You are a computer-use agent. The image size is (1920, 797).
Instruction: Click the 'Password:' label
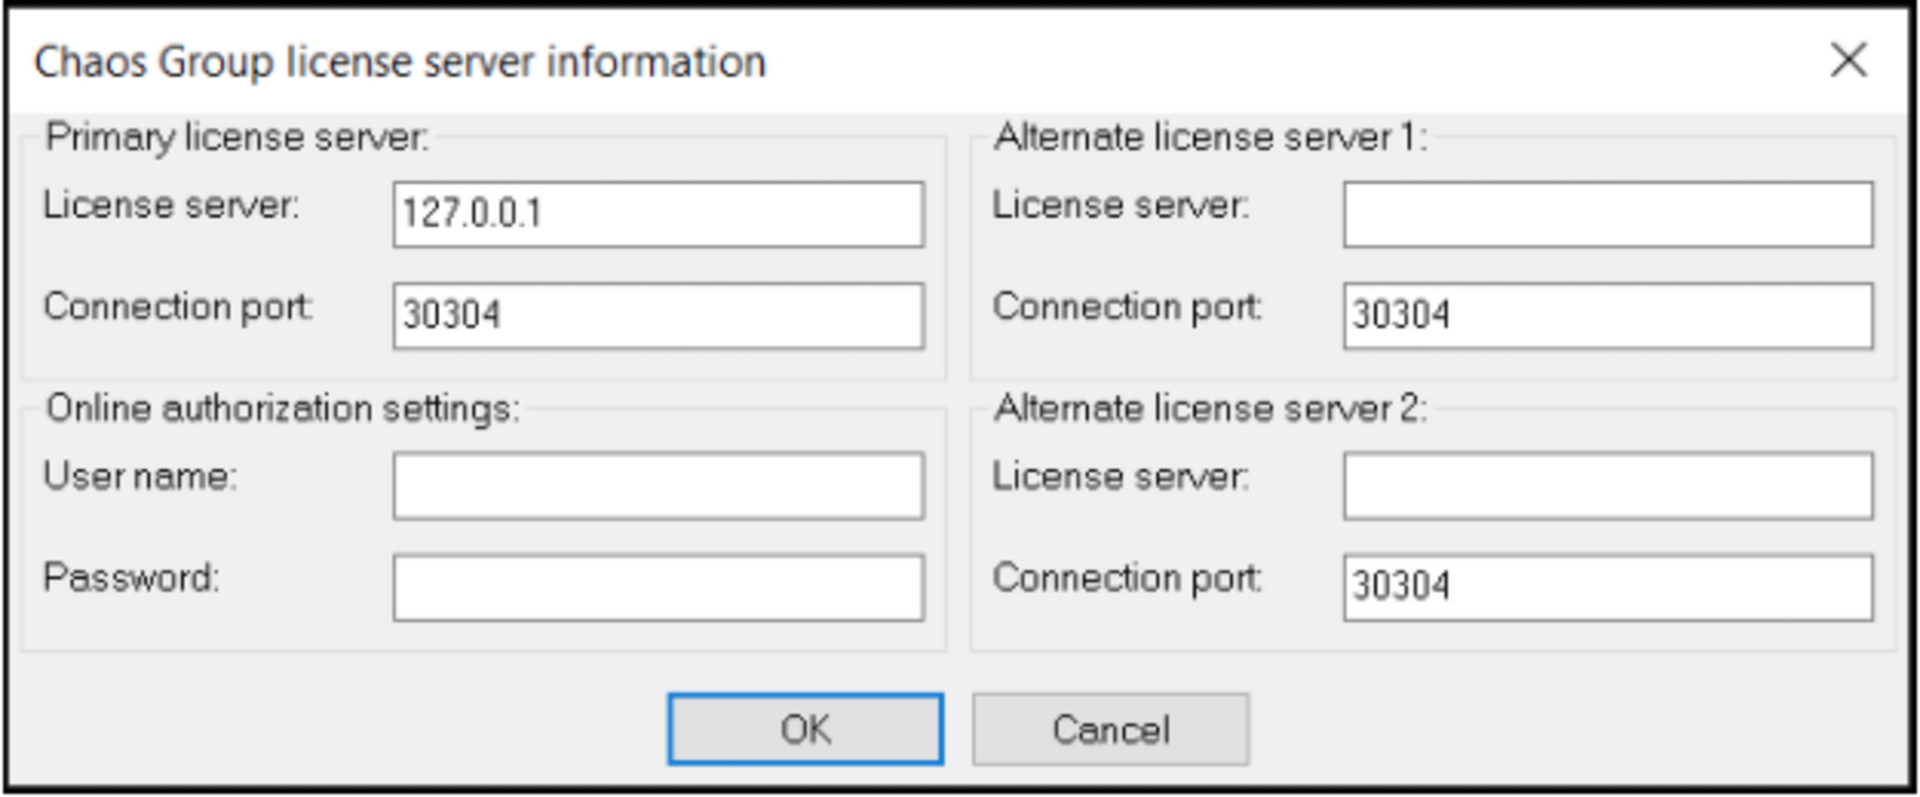pos(131,578)
